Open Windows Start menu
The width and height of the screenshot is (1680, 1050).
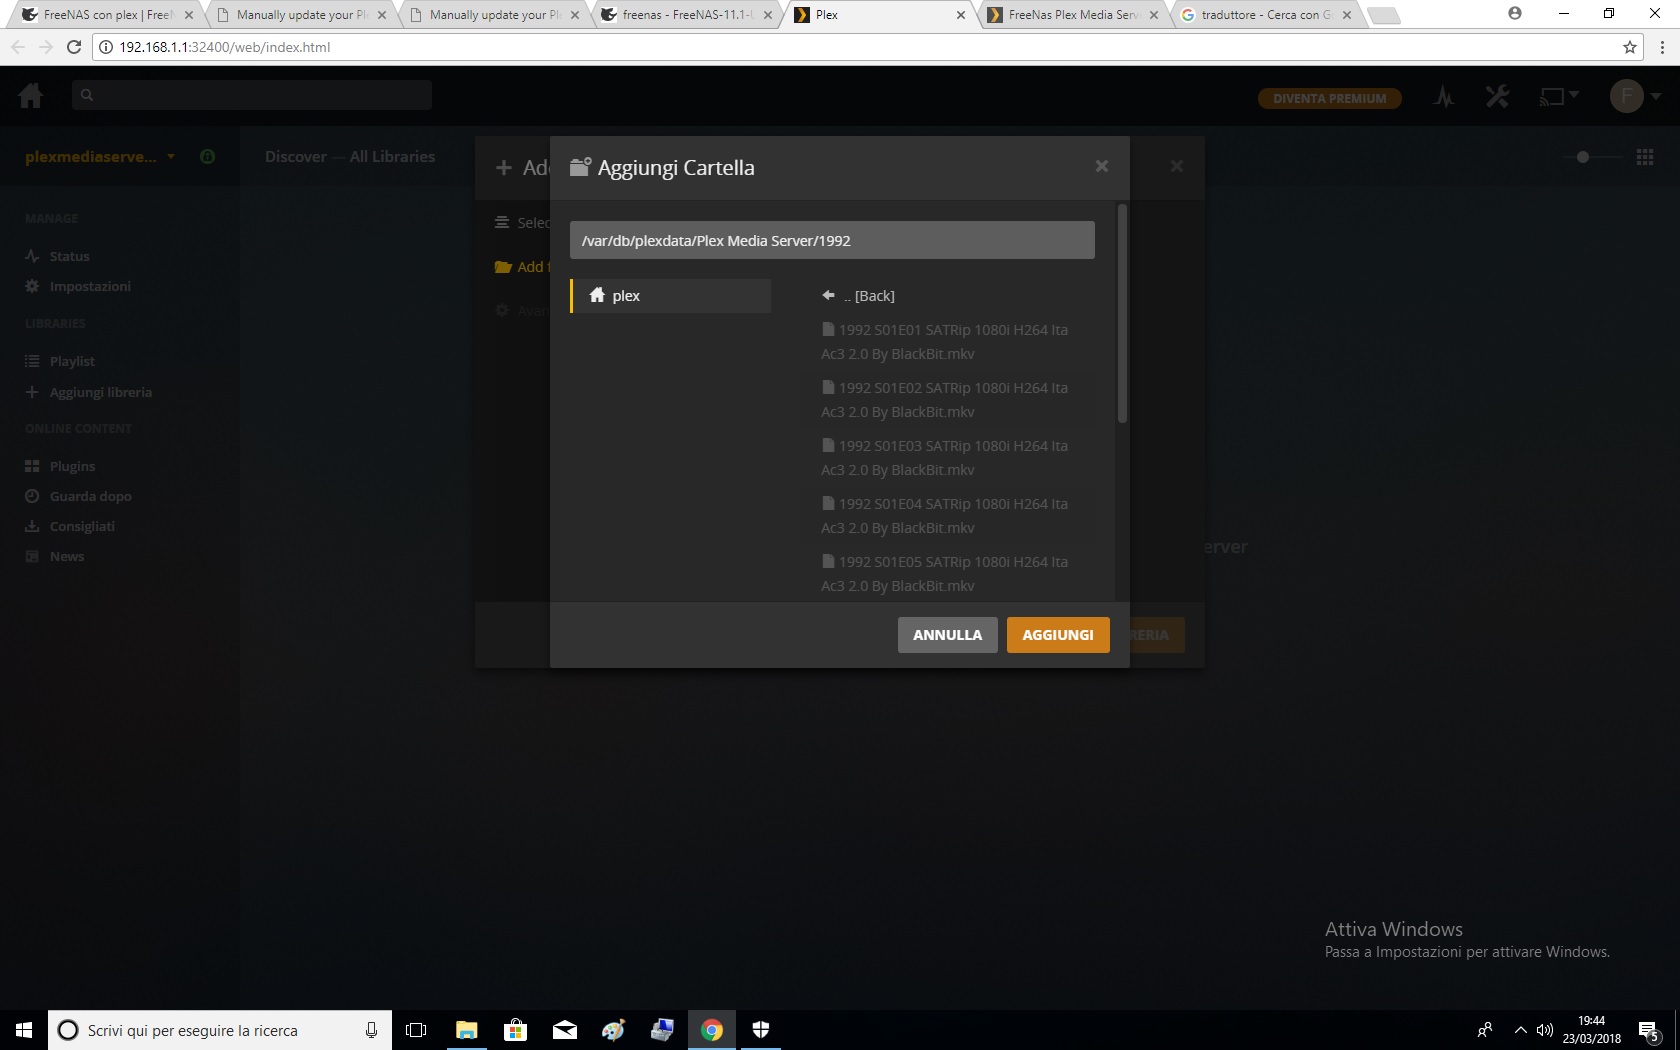point(24,1030)
